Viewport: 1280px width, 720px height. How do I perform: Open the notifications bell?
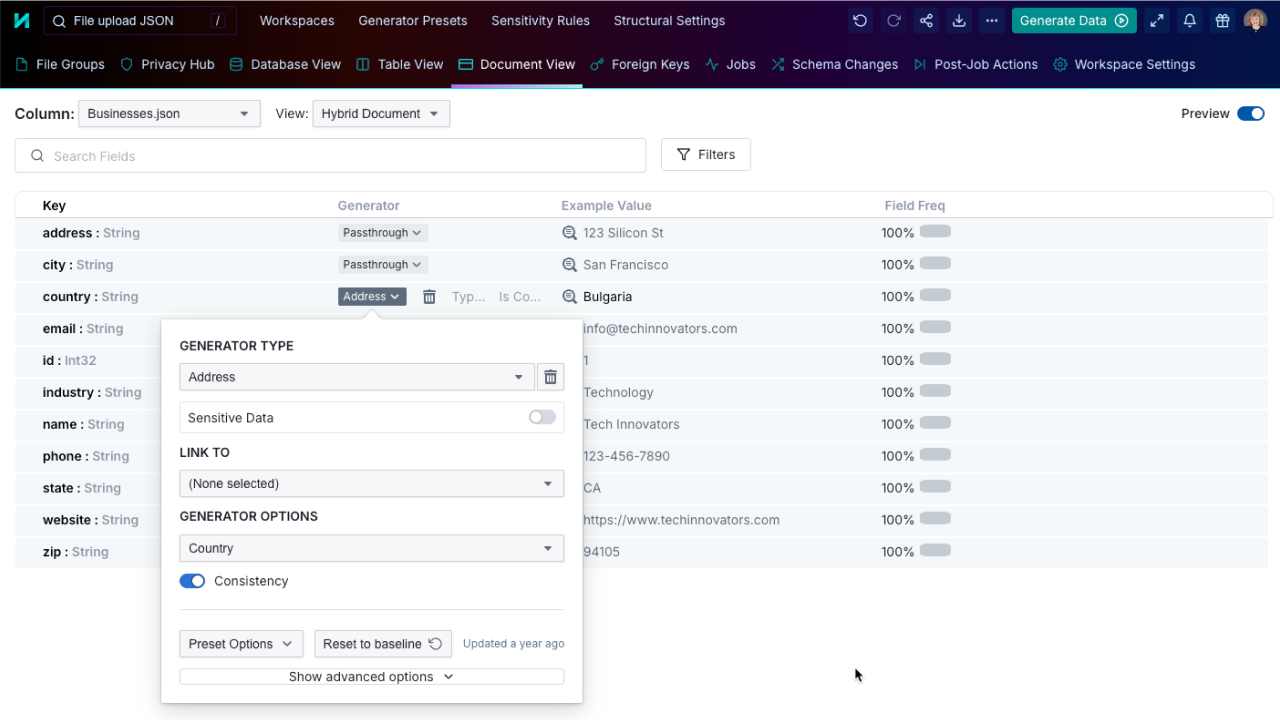[1189, 20]
